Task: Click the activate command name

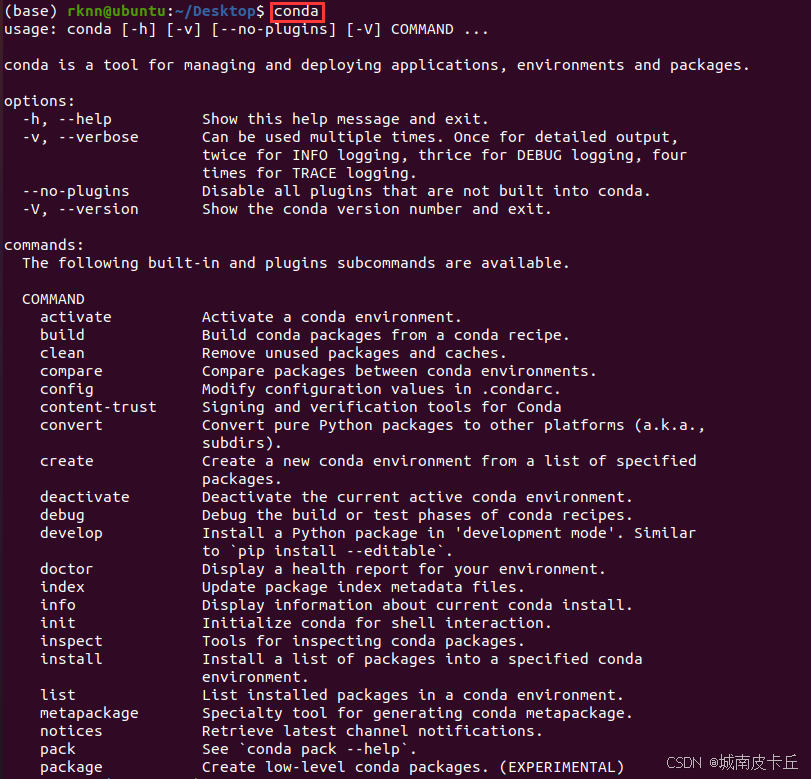Action: 76,317
